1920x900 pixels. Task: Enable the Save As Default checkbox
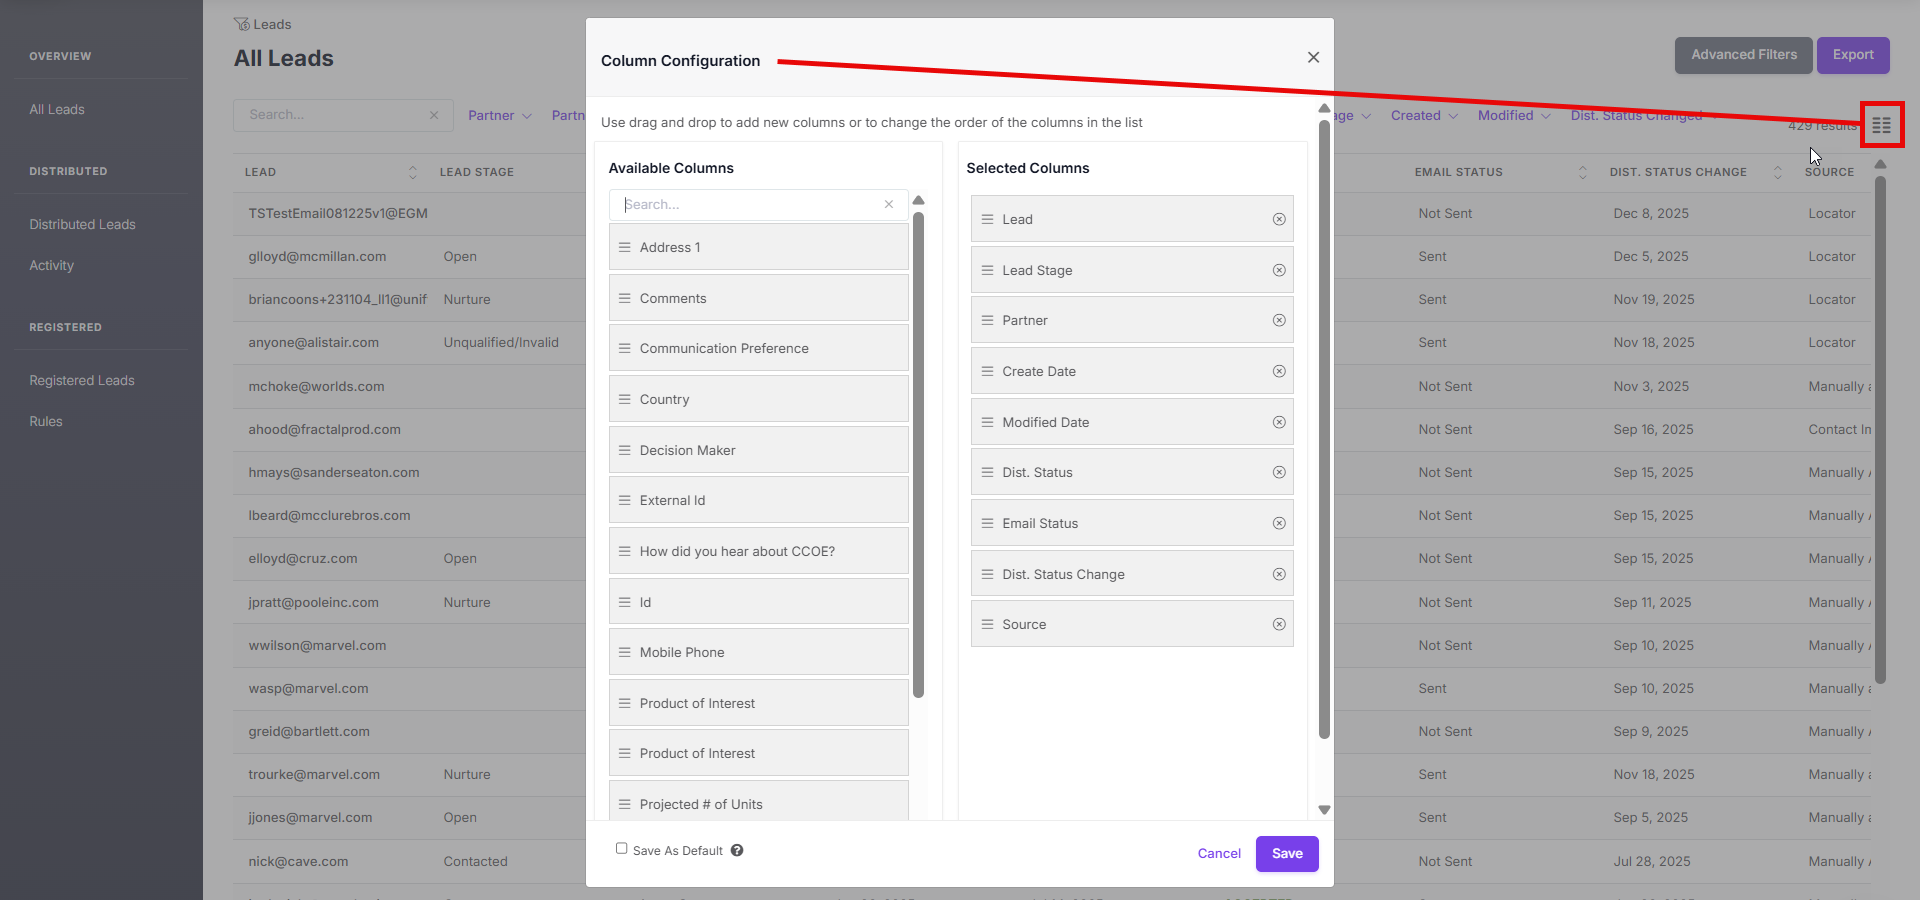click(622, 849)
